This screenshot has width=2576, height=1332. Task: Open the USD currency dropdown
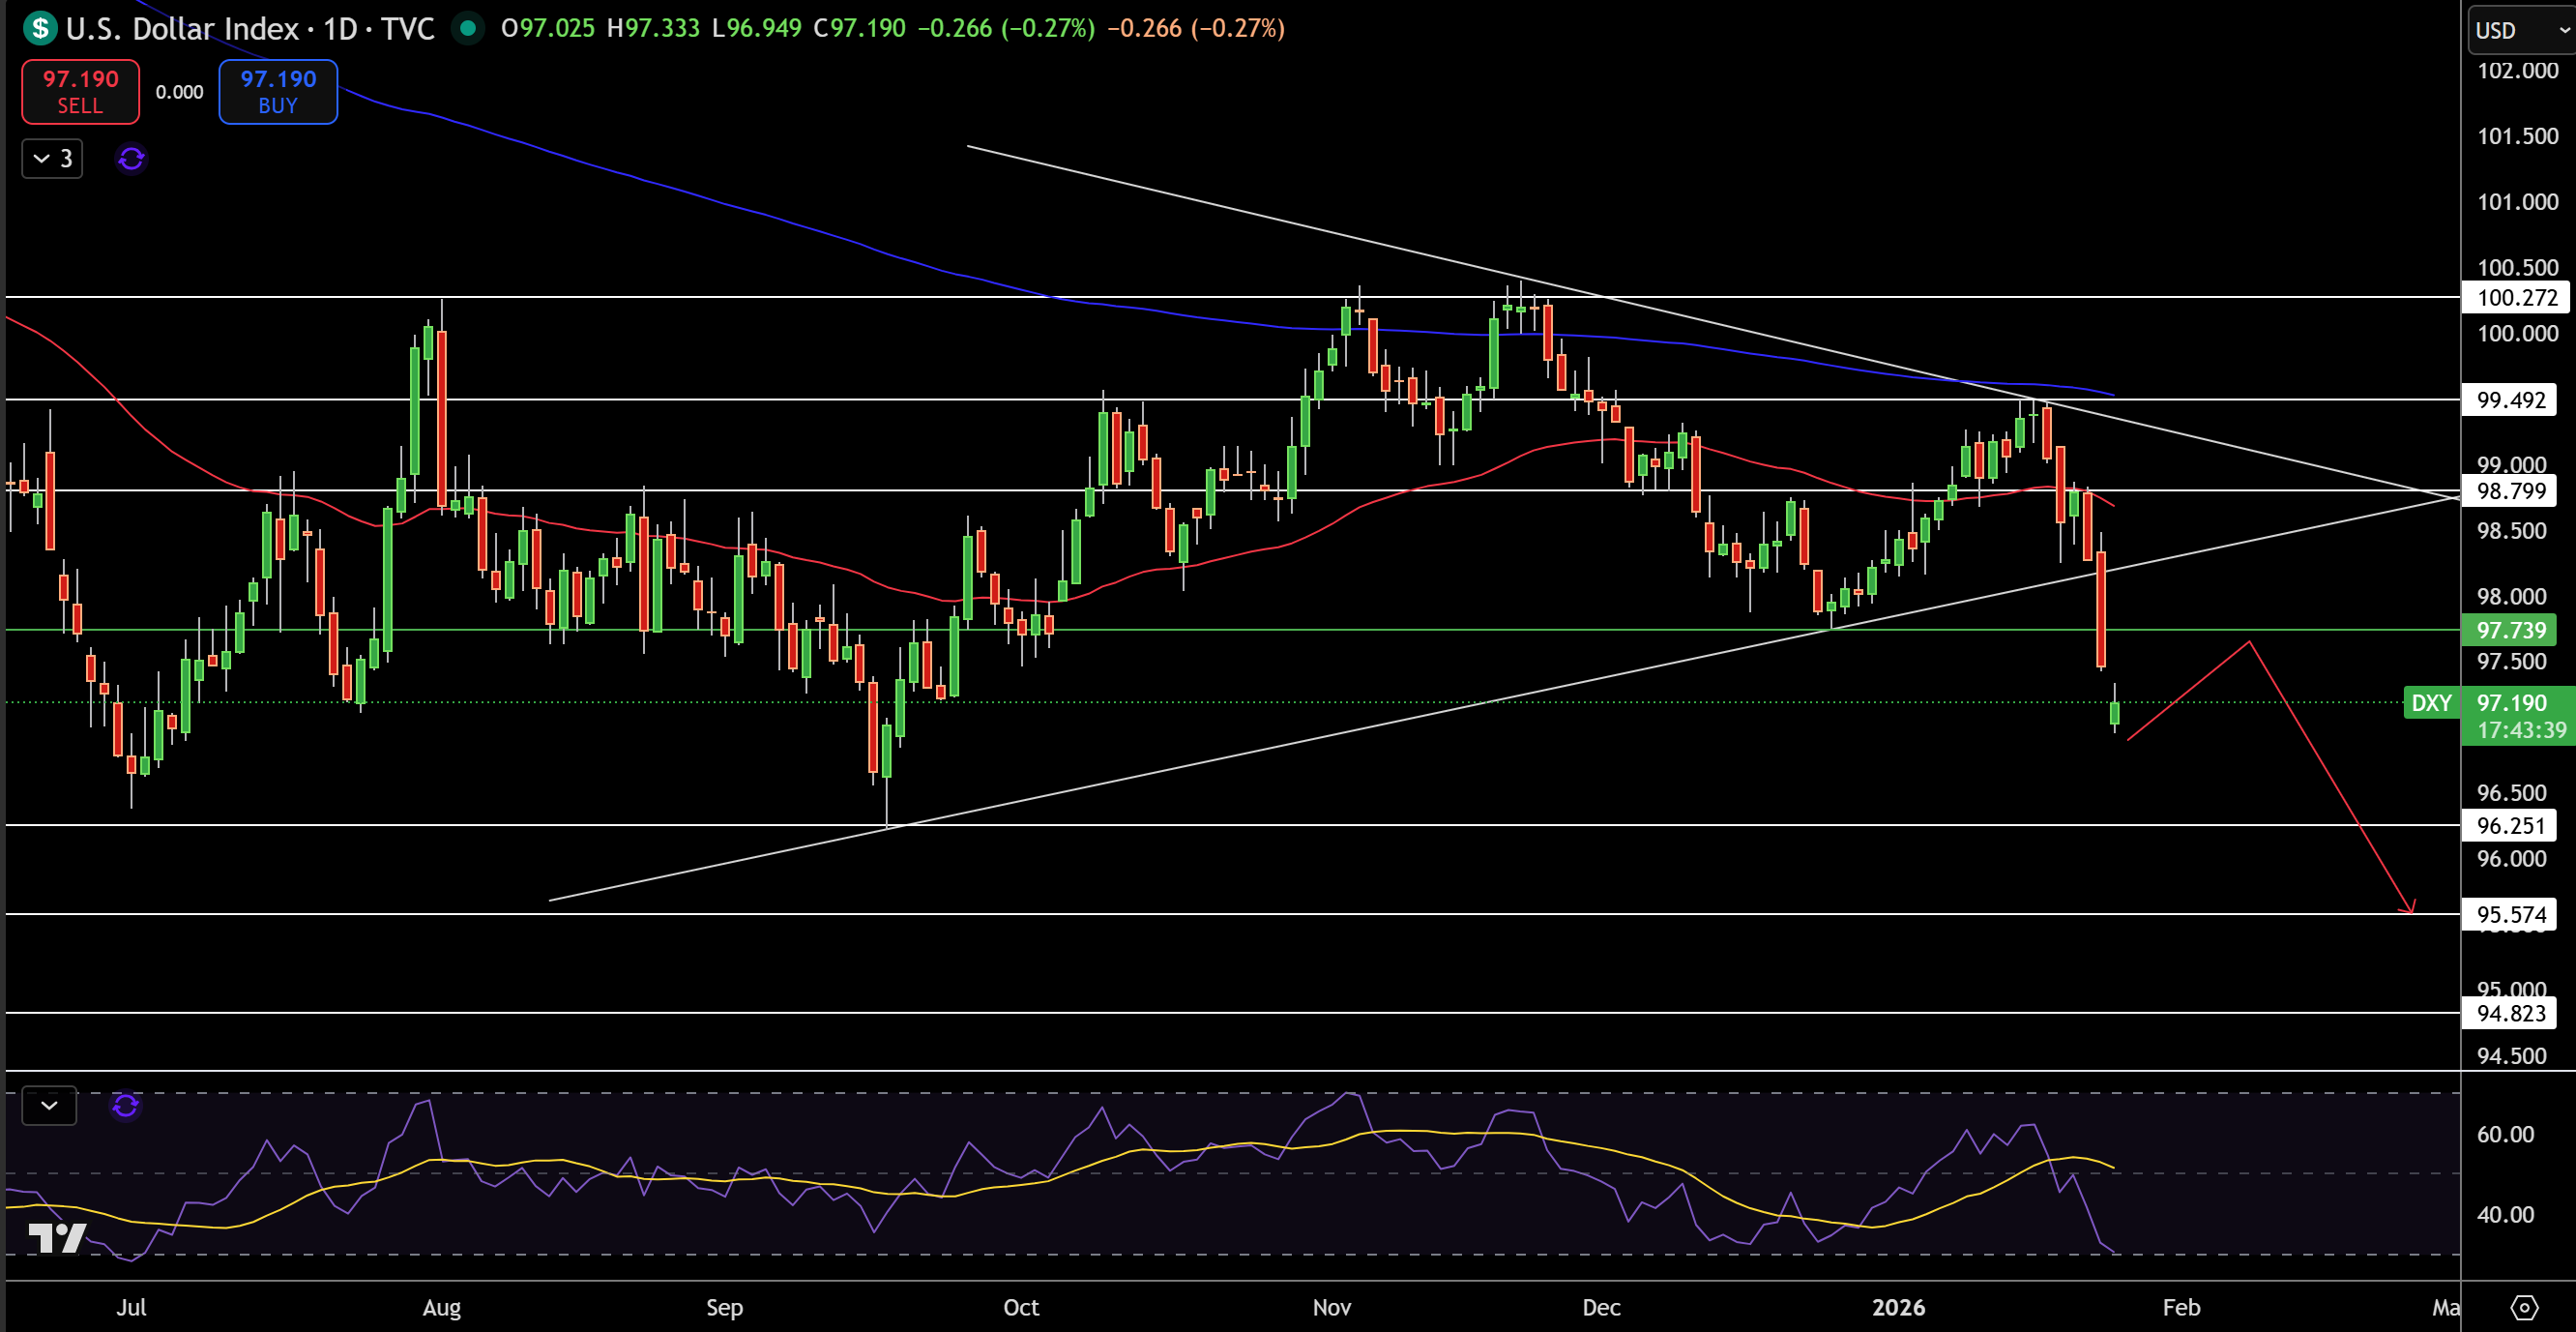coord(2521,30)
